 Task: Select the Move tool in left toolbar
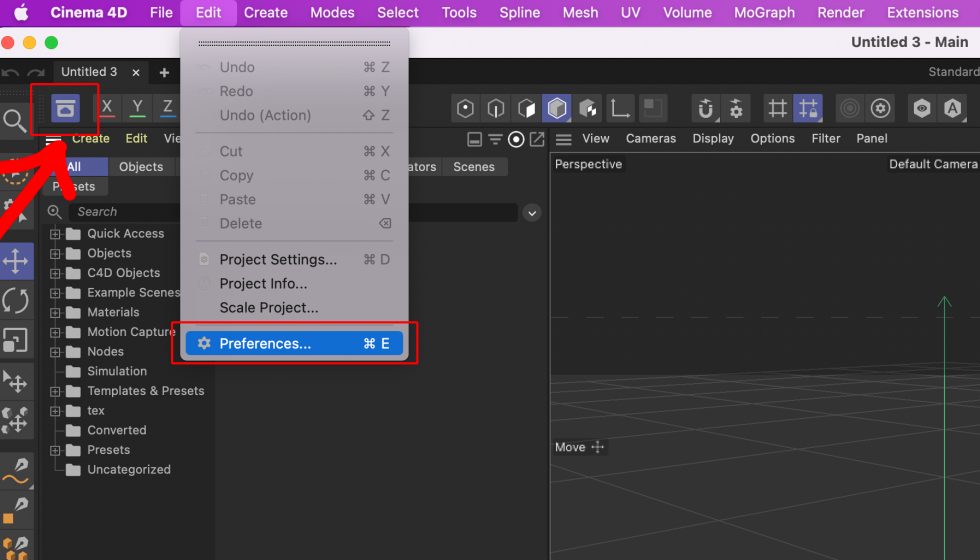pos(16,261)
